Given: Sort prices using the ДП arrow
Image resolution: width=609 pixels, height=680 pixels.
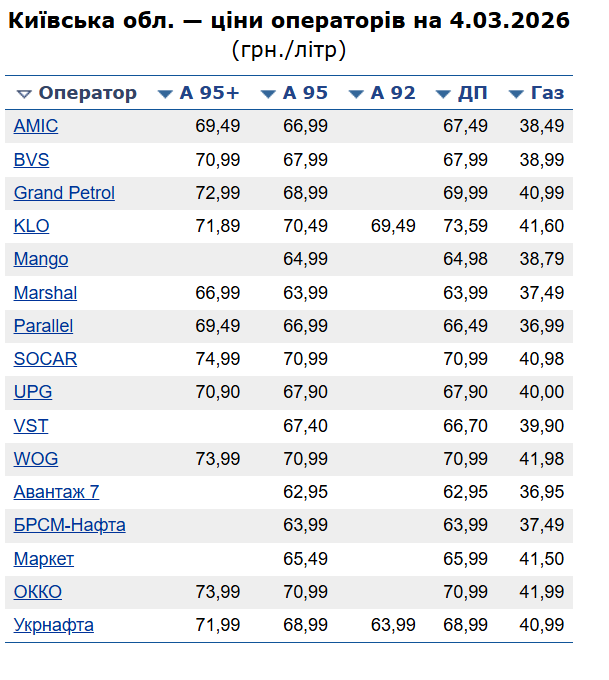Looking at the screenshot, I should coord(443,94).
